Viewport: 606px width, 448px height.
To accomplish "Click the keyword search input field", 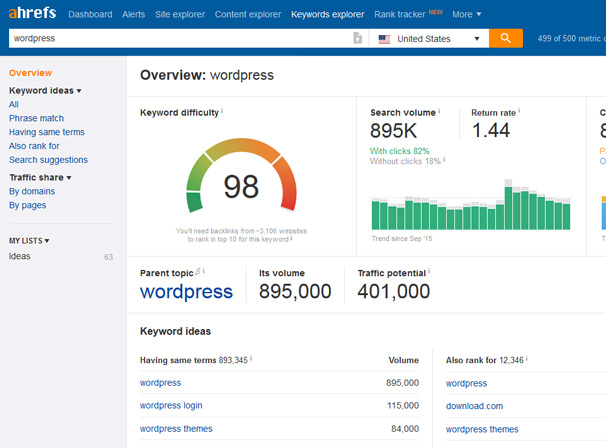I will (x=180, y=38).
